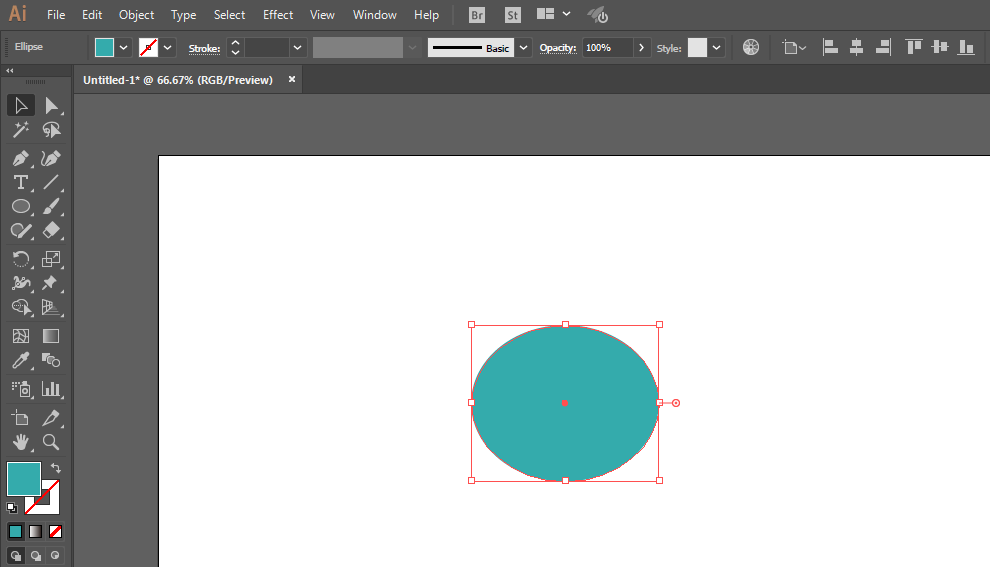Screen dimensions: 990x567
Task: Click Horizontal Align Left
Action: [x=830, y=47]
